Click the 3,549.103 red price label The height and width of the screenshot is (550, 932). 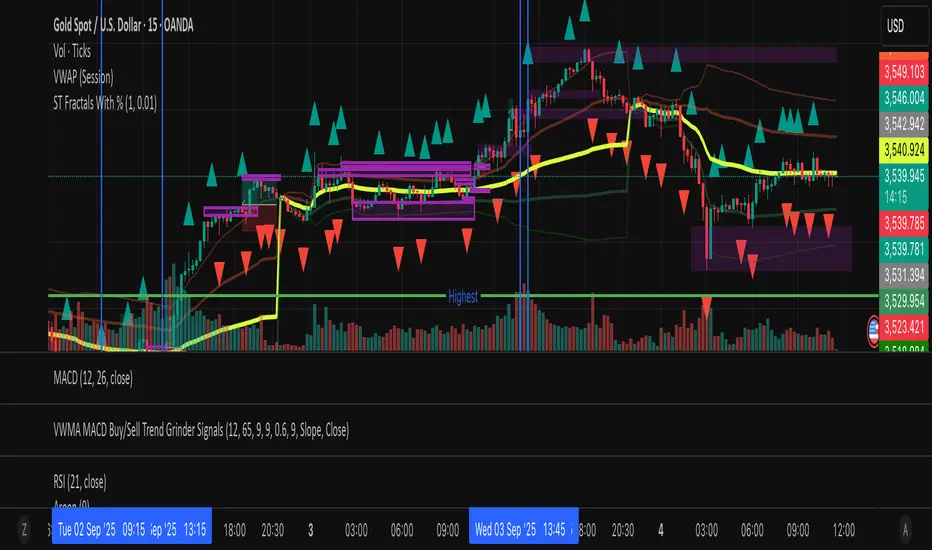[x=903, y=72]
